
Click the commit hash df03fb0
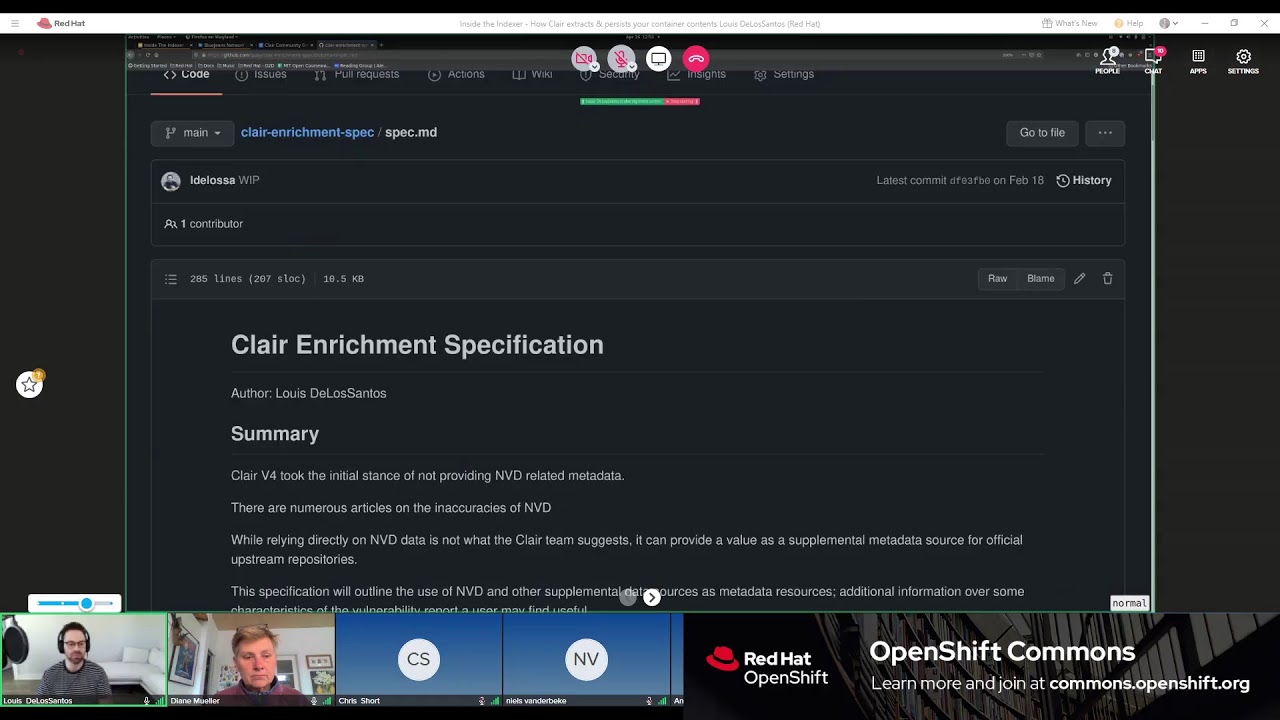point(969,181)
